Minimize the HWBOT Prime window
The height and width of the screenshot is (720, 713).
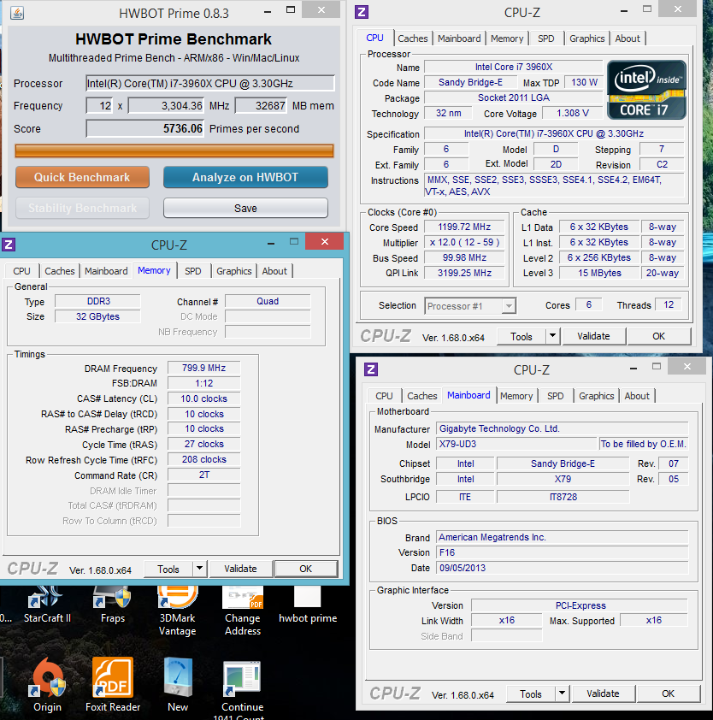268,12
